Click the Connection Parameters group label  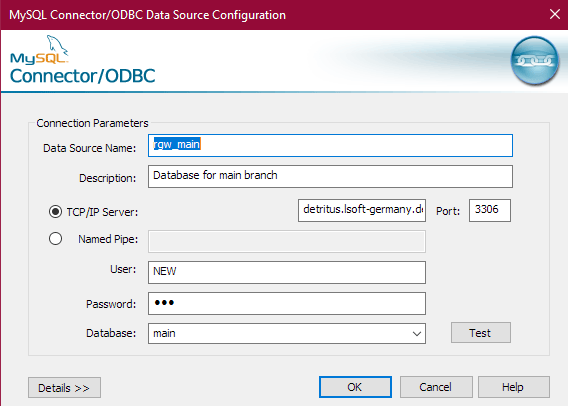[x=92, y=123]
